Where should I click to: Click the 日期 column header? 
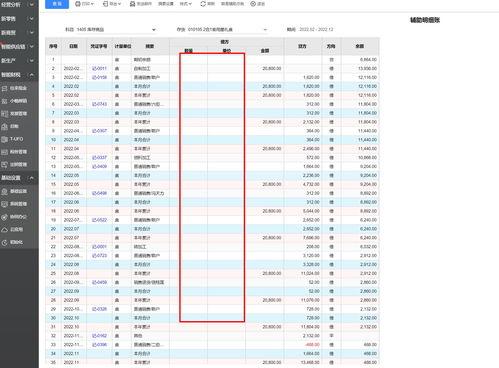74,46
